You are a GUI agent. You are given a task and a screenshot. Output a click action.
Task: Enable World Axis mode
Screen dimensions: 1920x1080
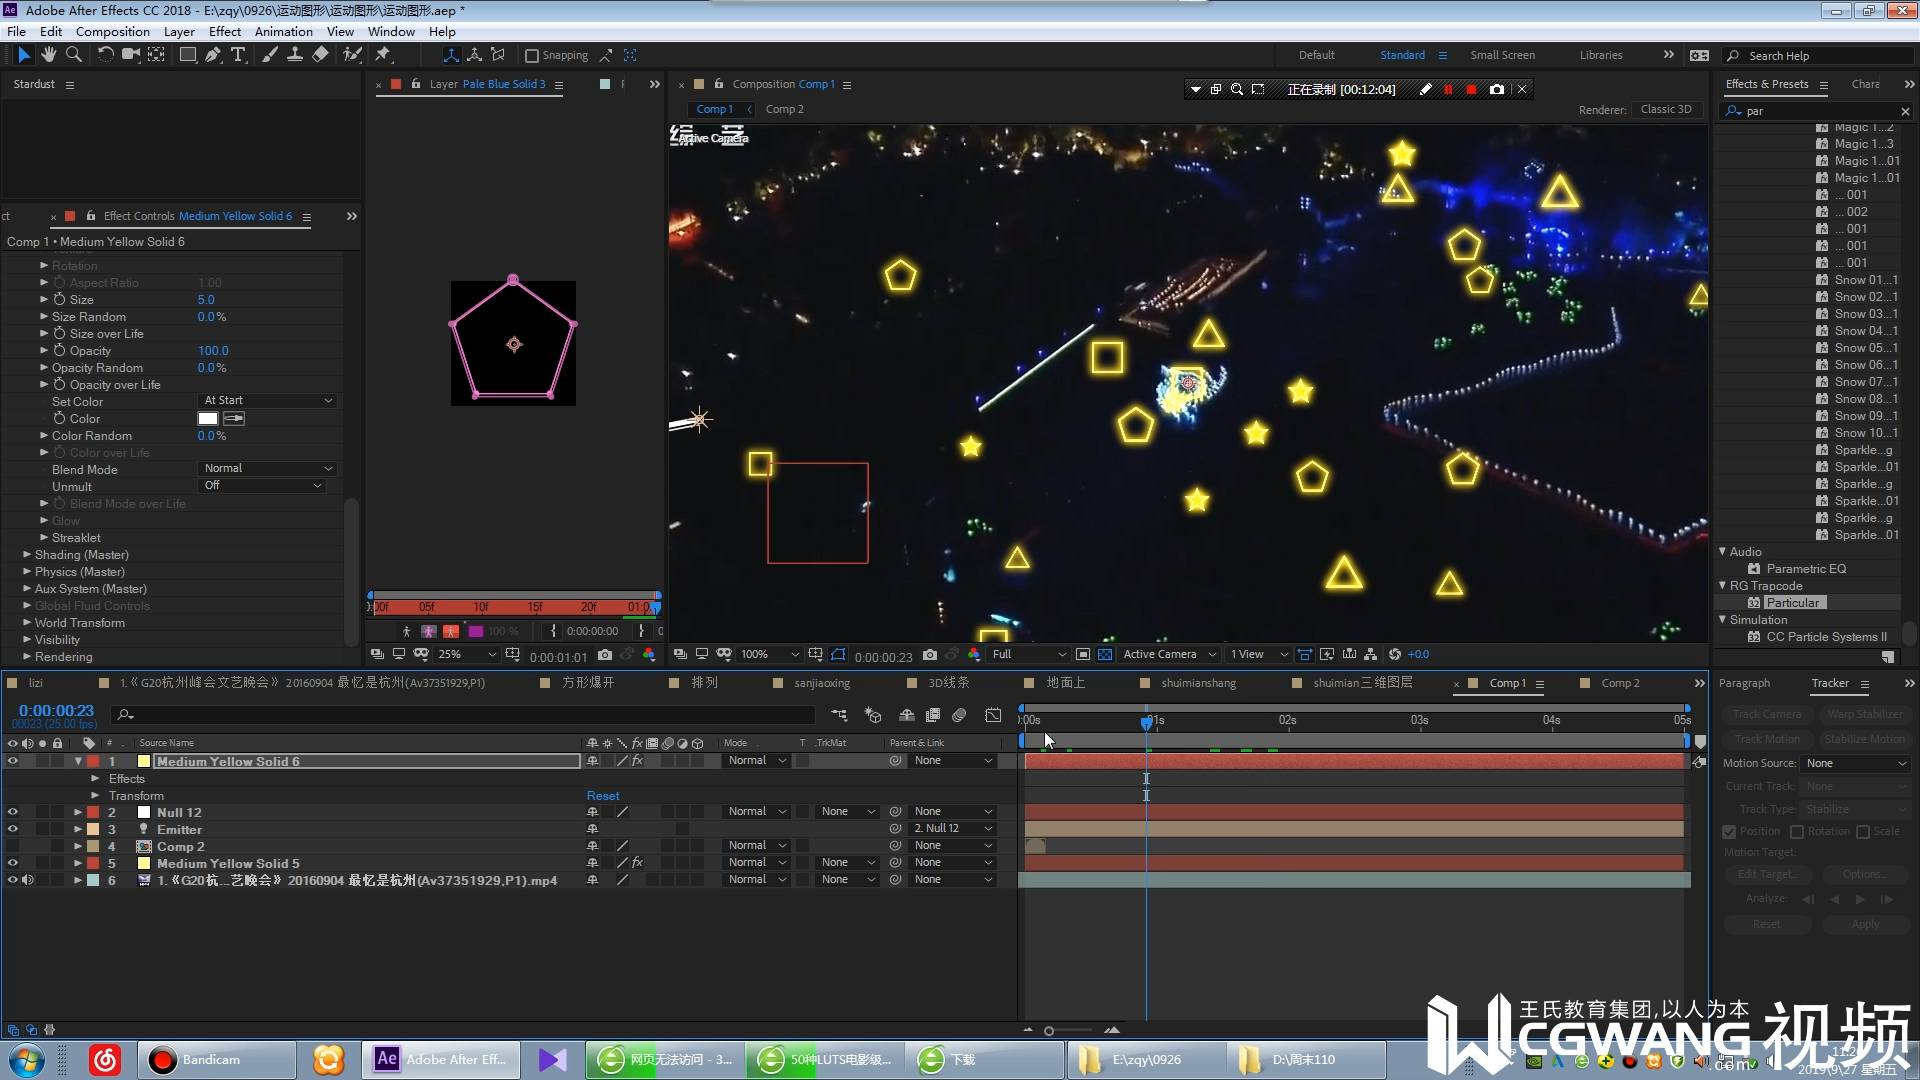click(x=475, y=55)
